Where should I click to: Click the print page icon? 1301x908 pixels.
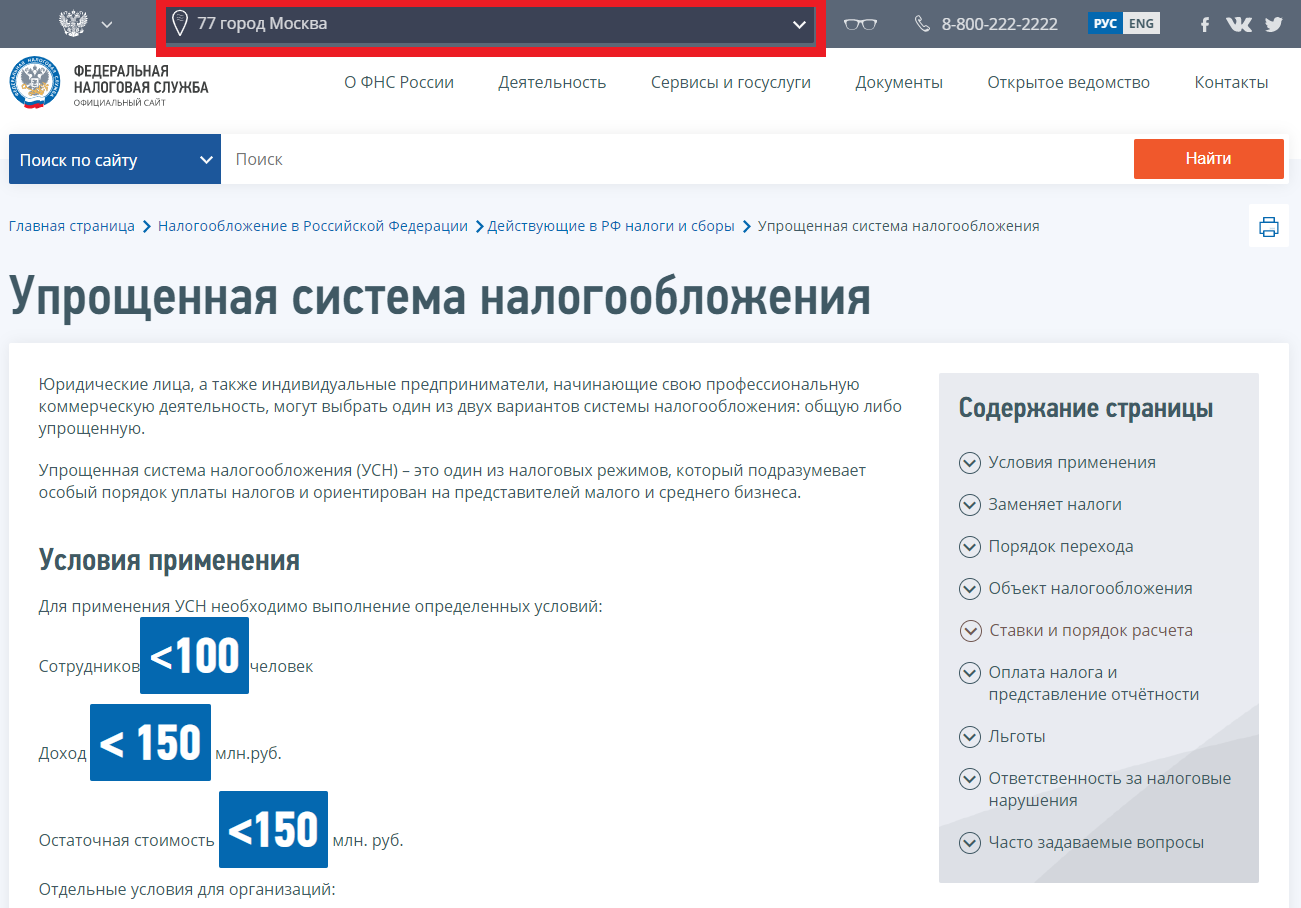pyautogui.click(x=1268, y=226)
